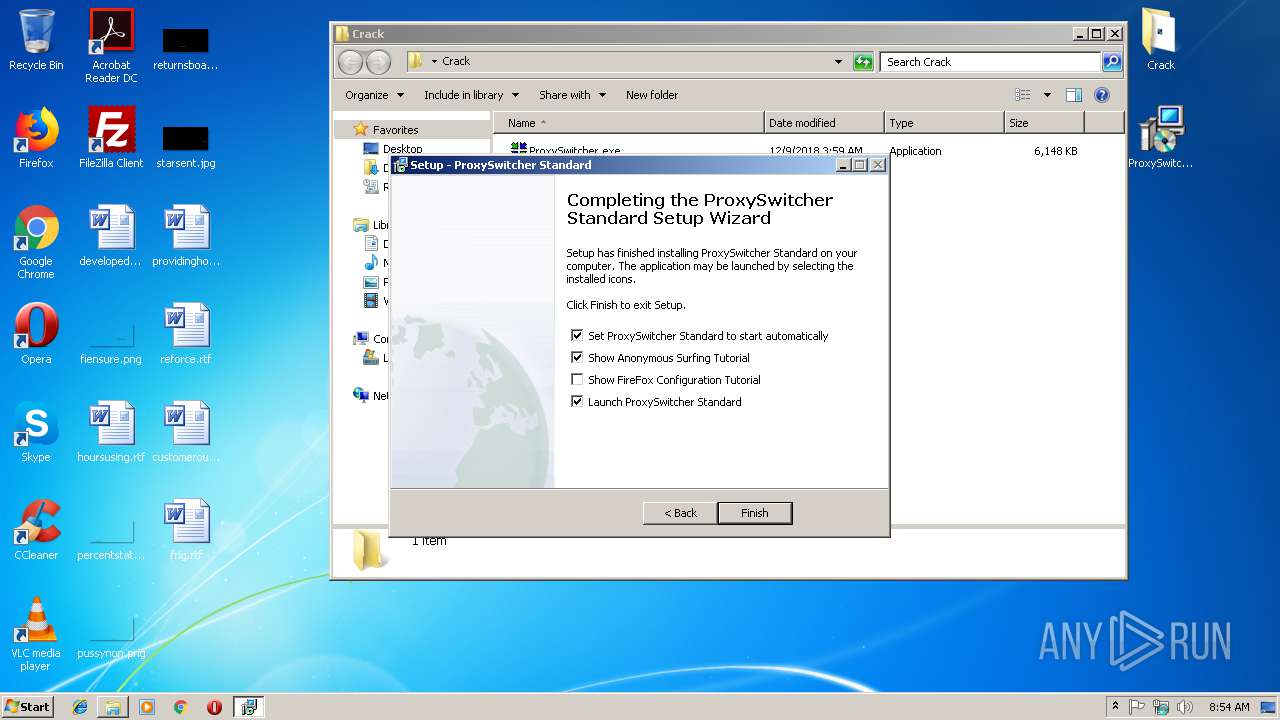Click the Explorer forward navigation button
The height and width of the screenshot is (720, 1280).
click(x=379, y=62)
